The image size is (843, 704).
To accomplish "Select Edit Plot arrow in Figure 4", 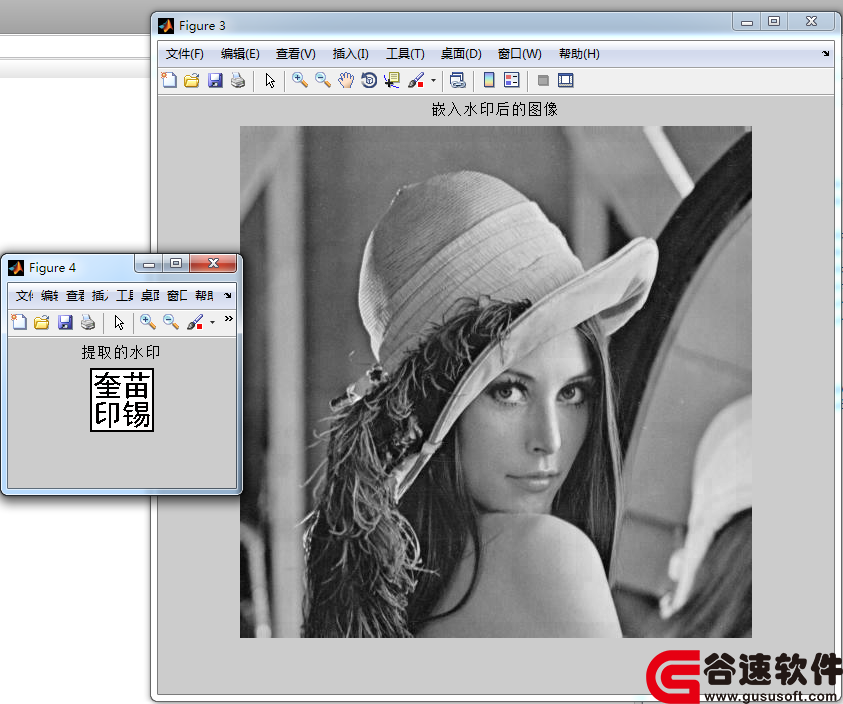I will coord(119,322).
